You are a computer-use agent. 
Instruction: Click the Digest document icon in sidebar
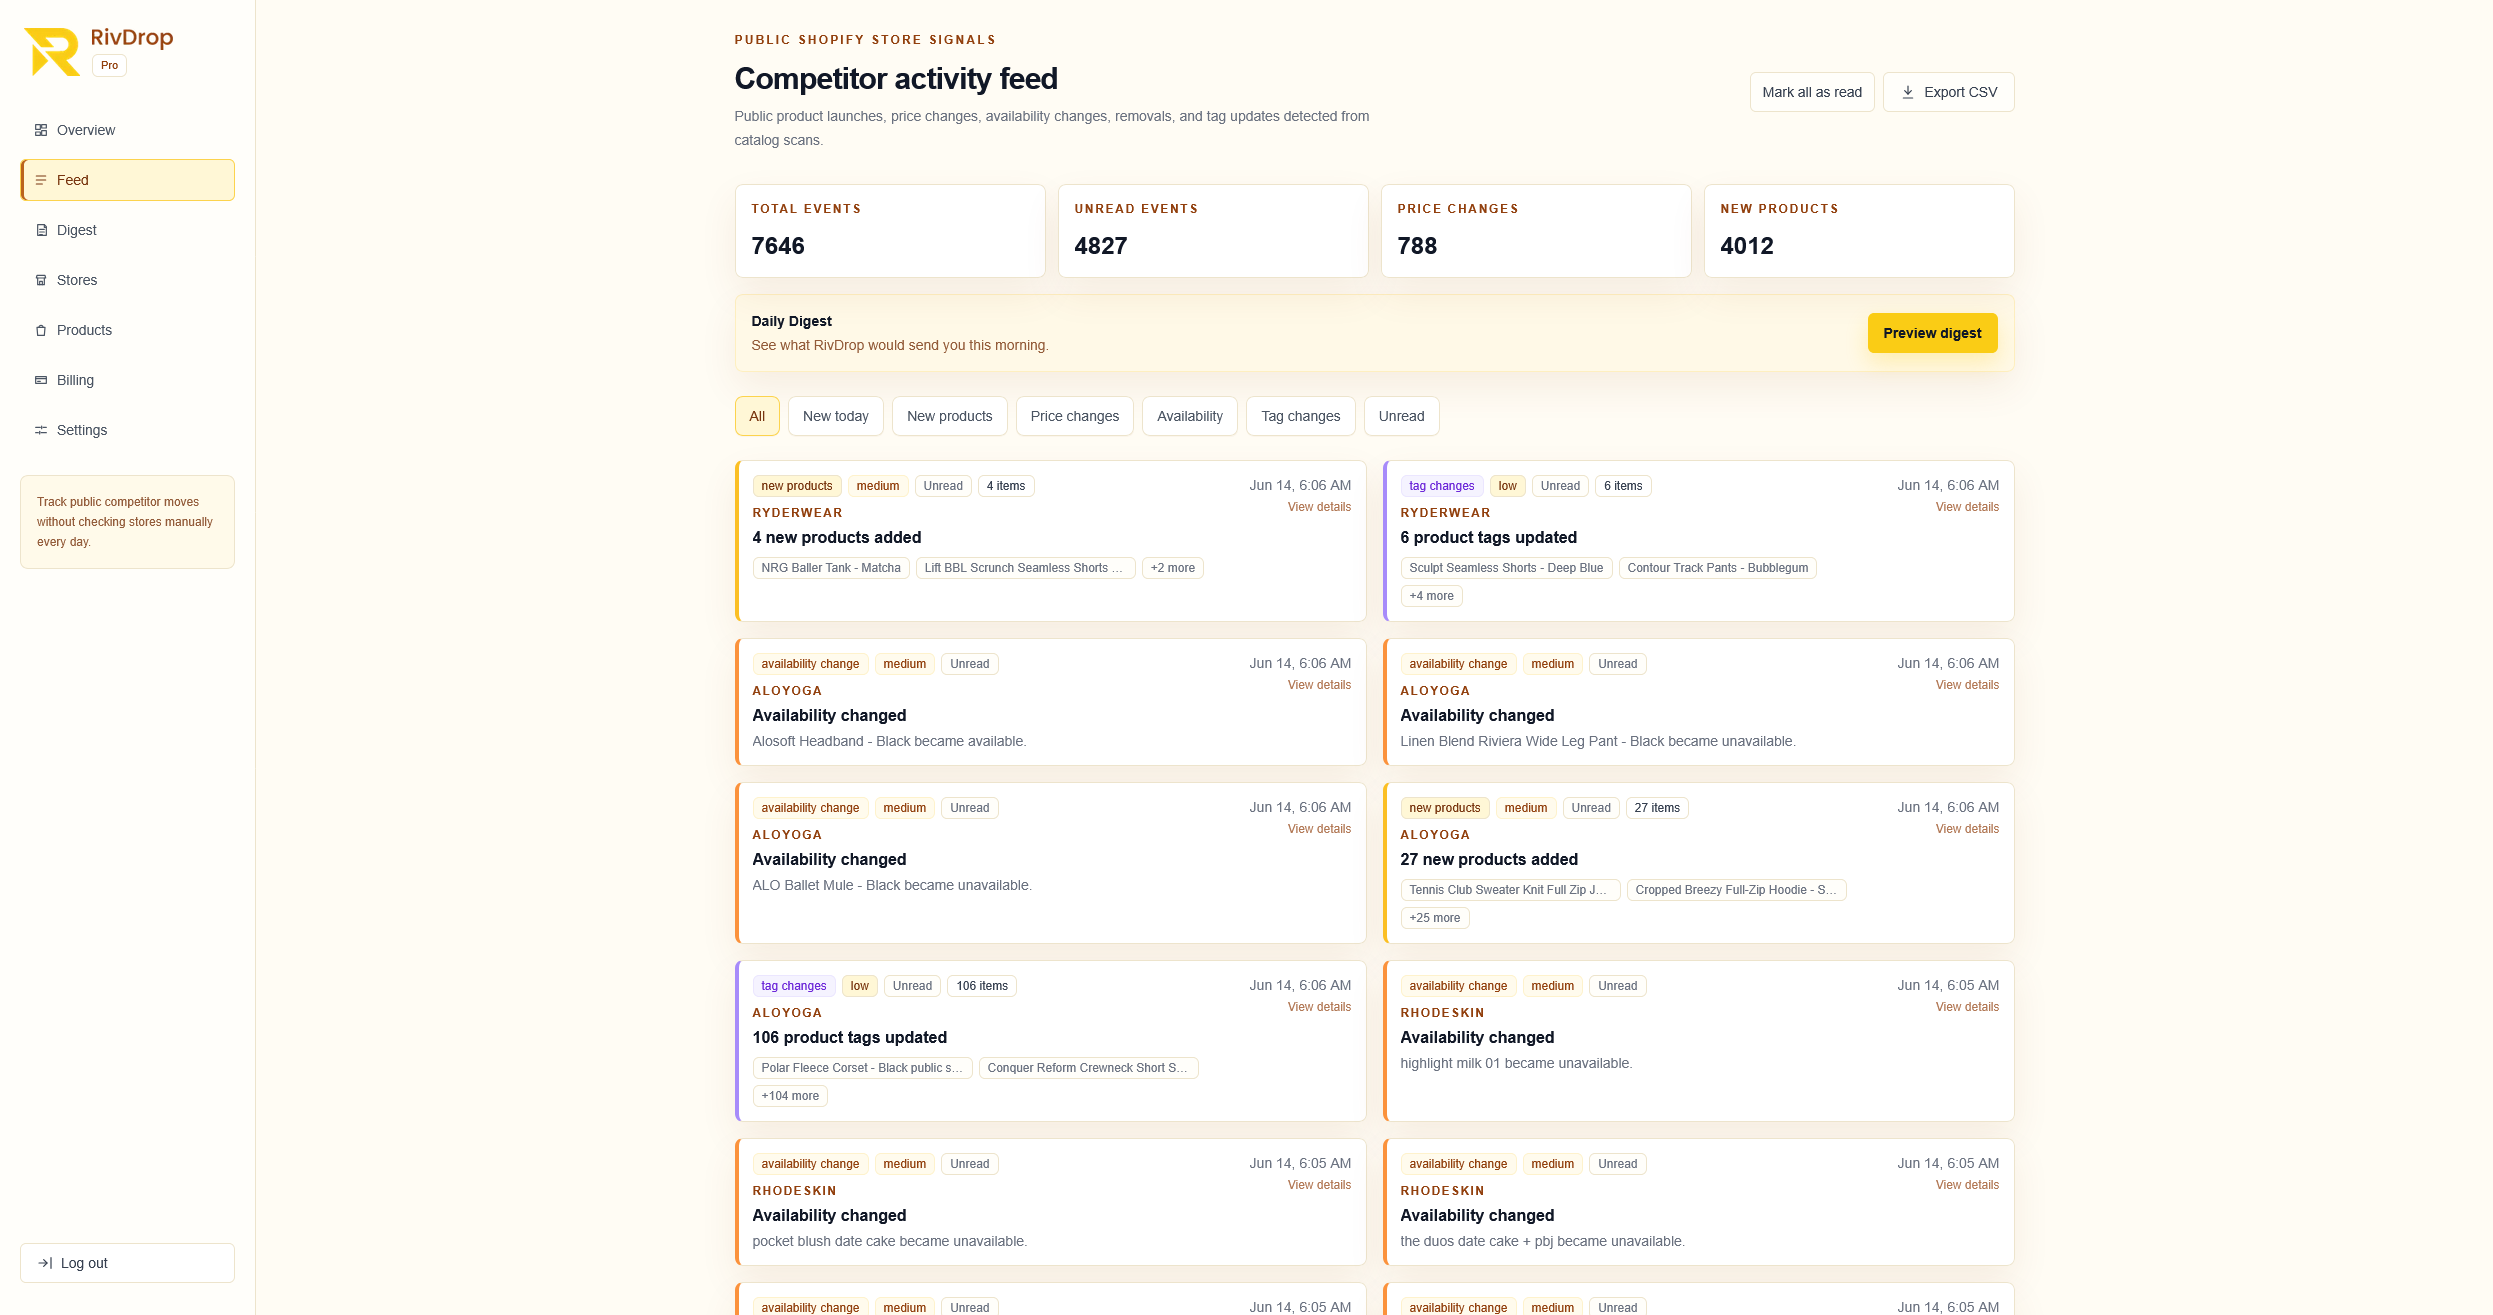pos(41,230)
